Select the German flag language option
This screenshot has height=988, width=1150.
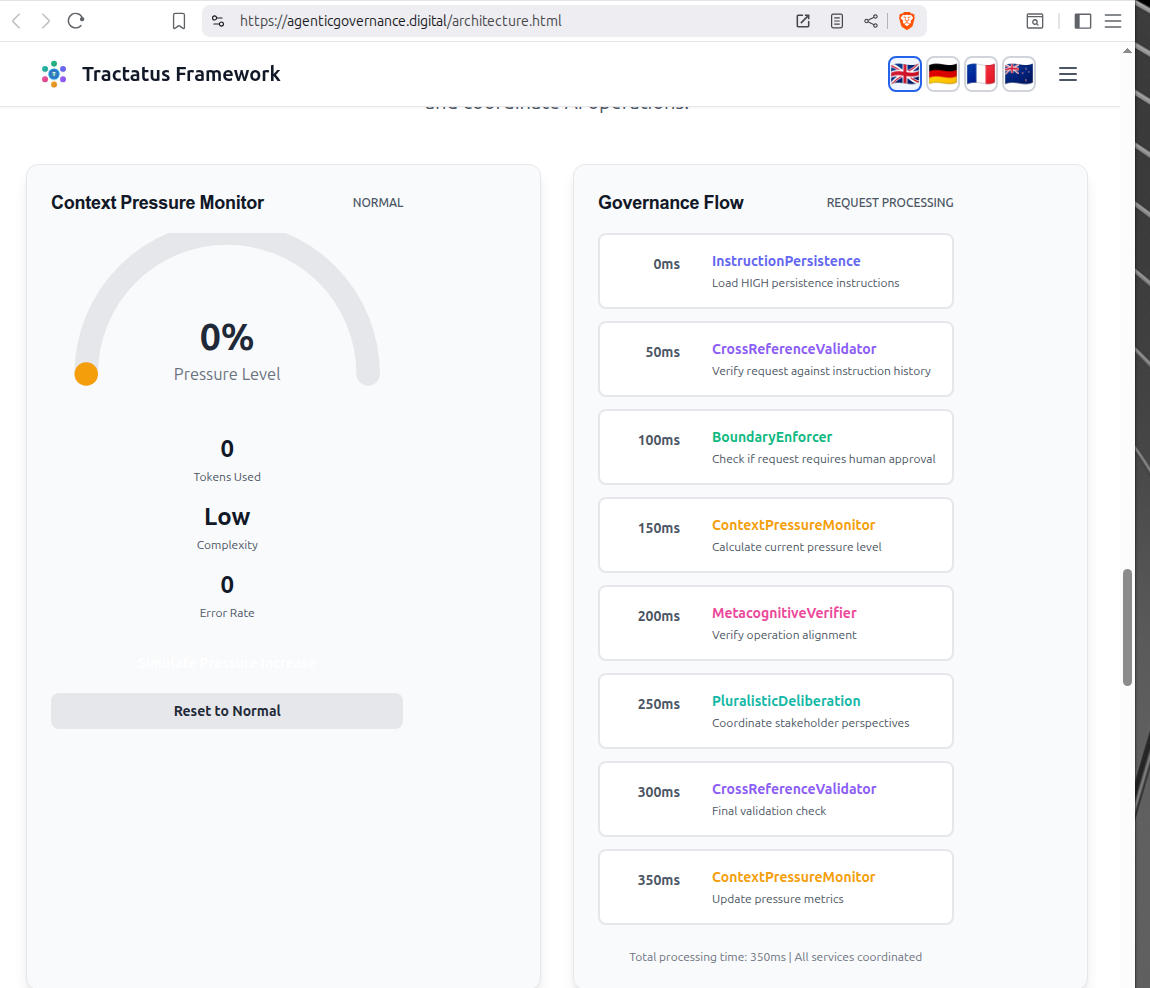942,74
